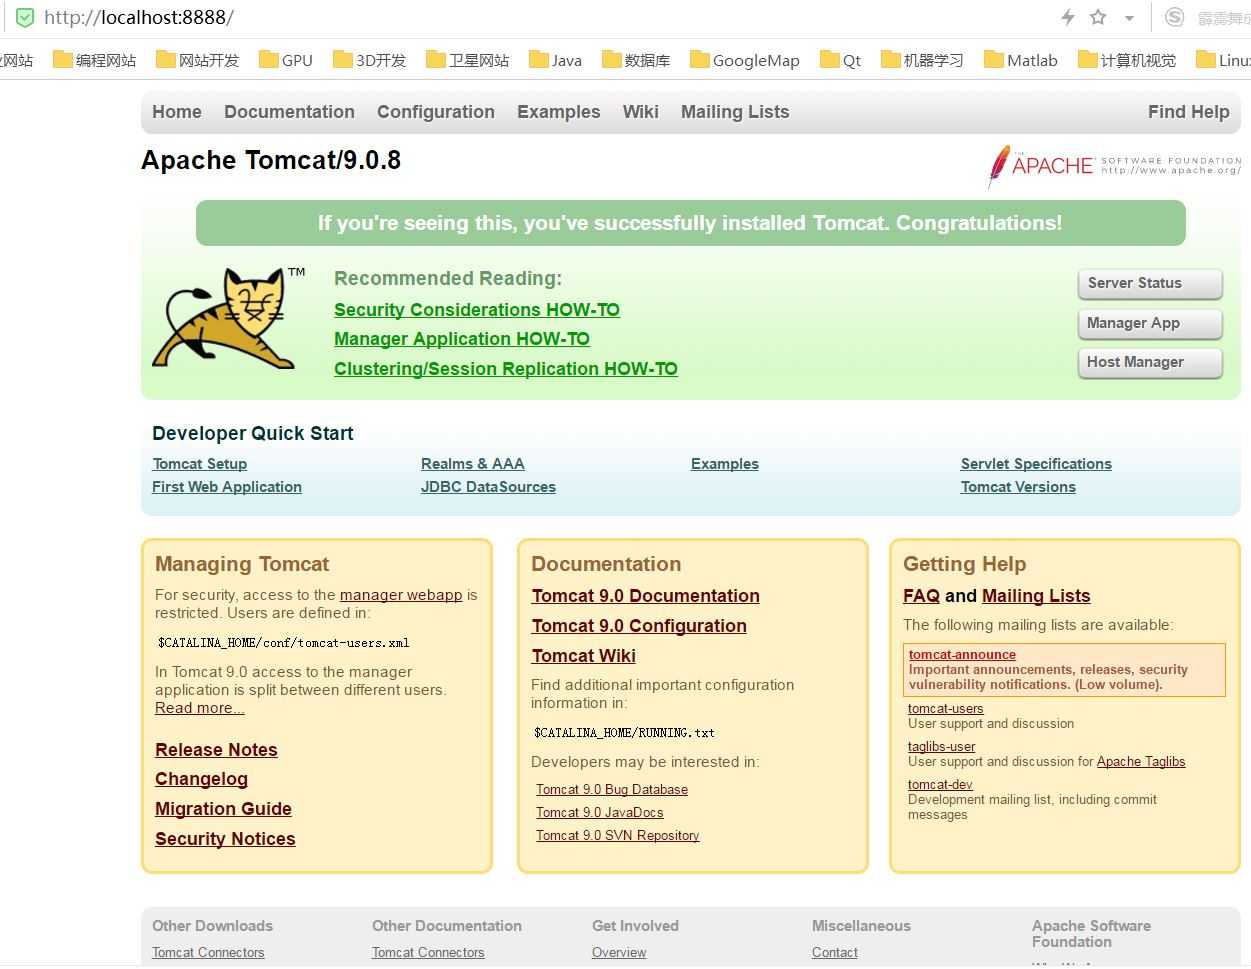Click the Sogou search engine icon
The image size is (1251, 969).
(1175, 18)
